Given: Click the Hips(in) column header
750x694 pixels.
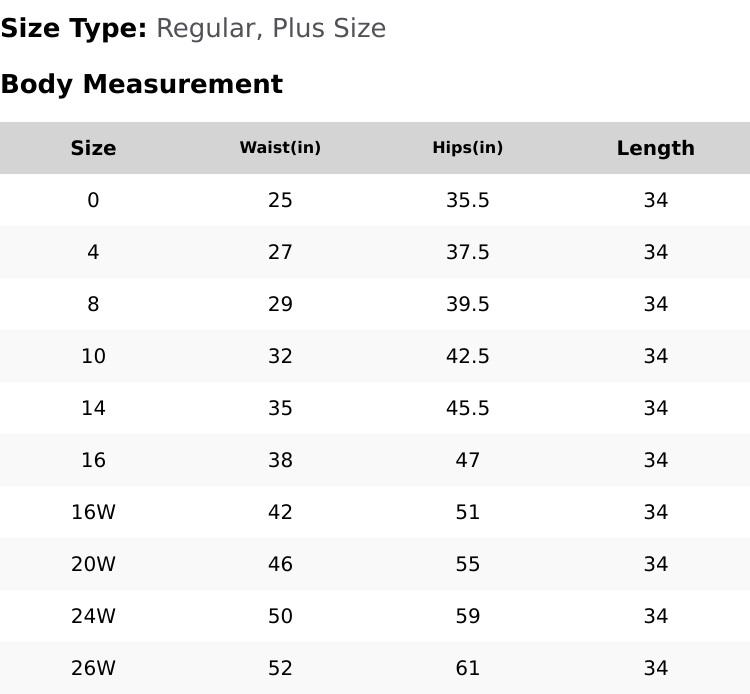Looking at the screenshot, I should 467,148.
